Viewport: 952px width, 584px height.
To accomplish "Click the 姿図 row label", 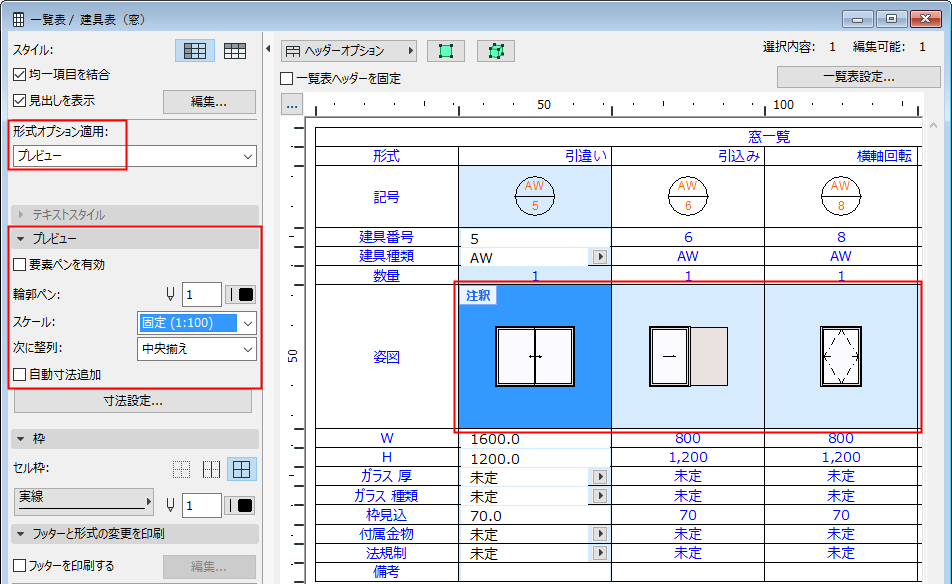I will point(386,357).
